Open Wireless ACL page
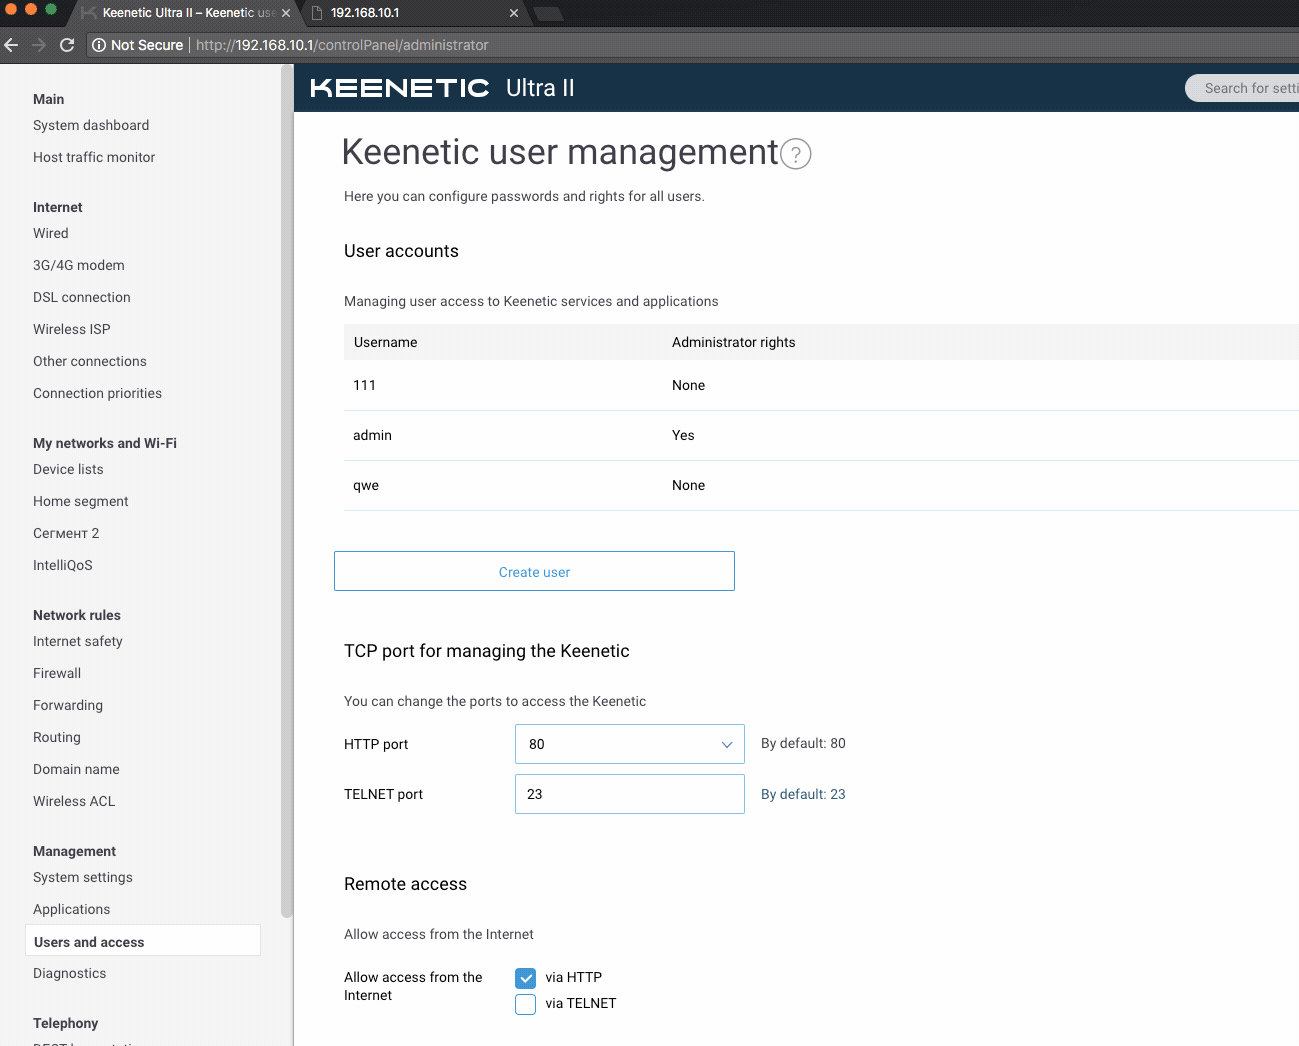The image size is (1299, 1046). tap(74, 801)
